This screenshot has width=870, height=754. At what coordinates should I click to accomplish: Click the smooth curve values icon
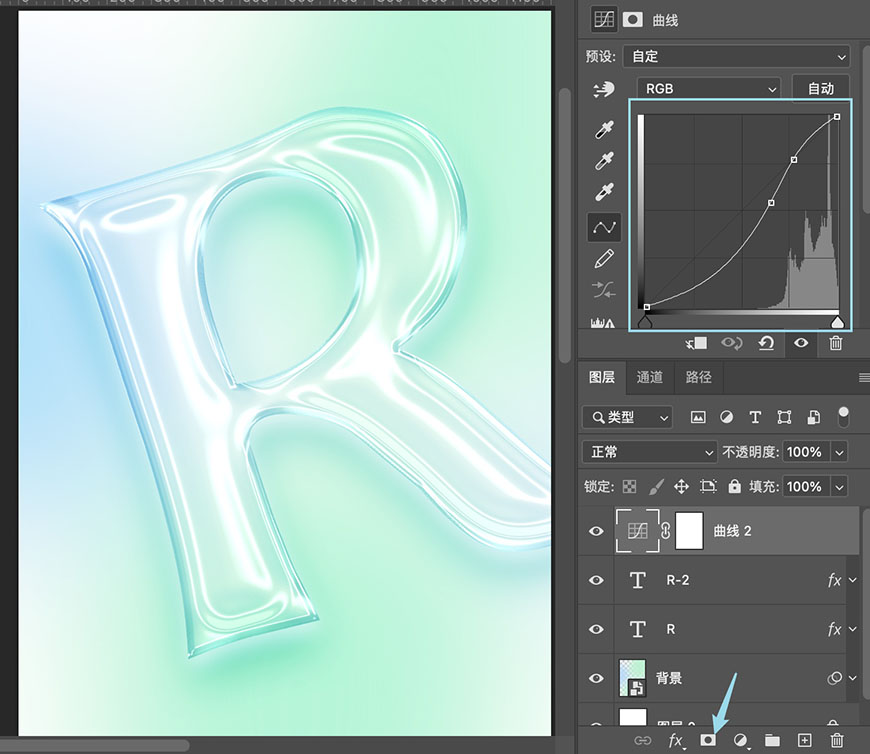click(x=604, y=290)
